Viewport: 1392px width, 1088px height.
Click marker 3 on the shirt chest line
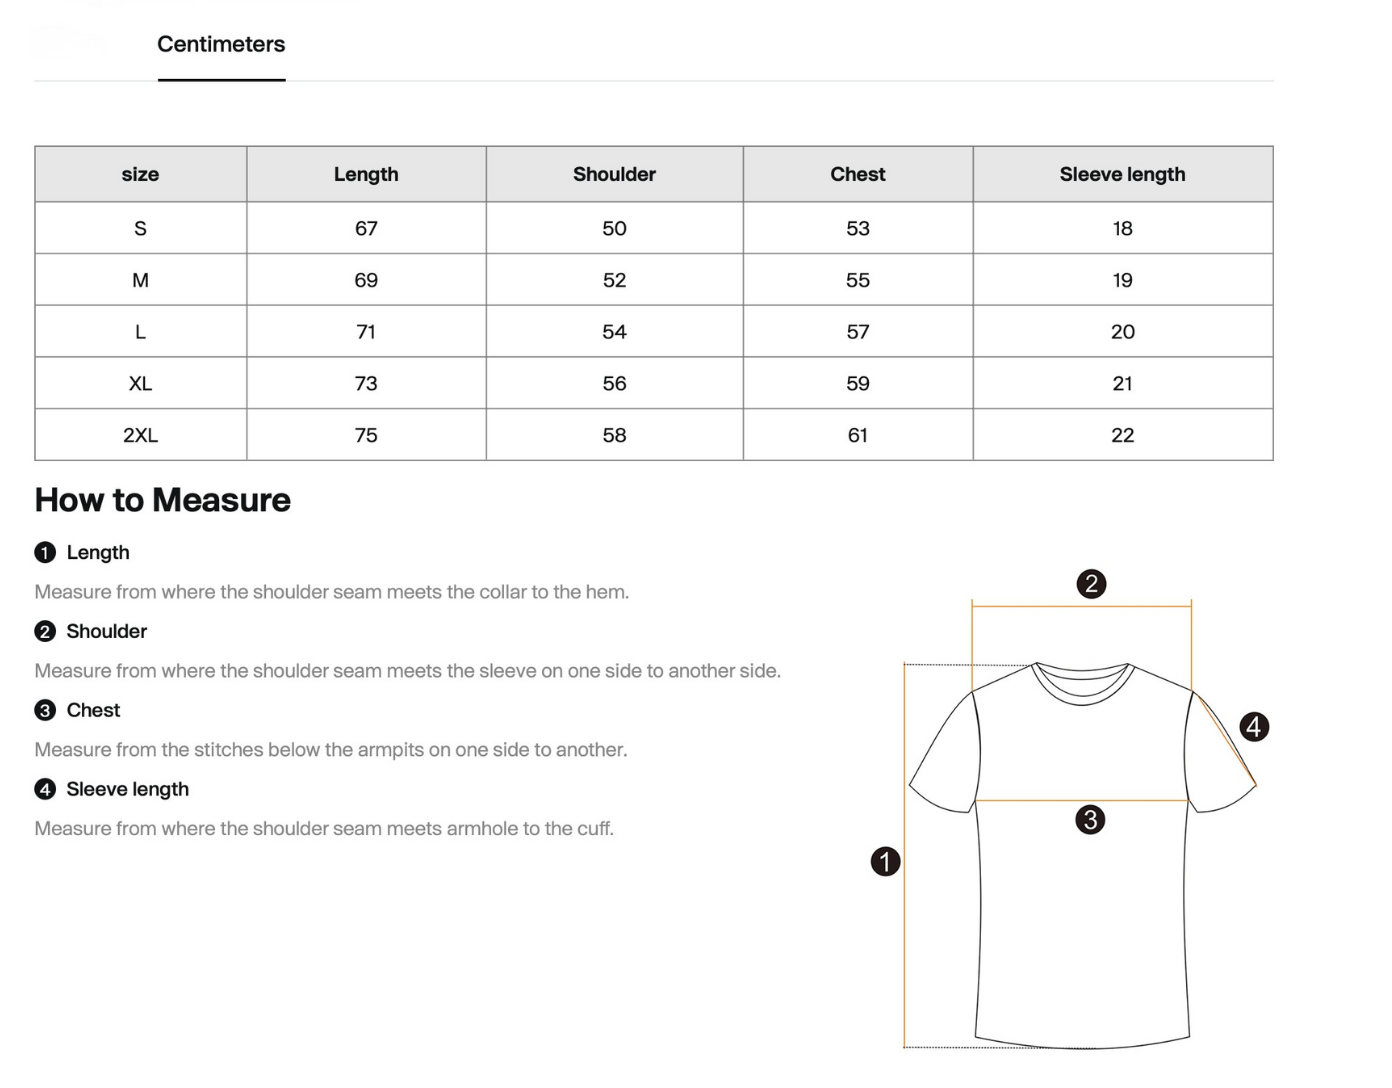click(1090, 820)
